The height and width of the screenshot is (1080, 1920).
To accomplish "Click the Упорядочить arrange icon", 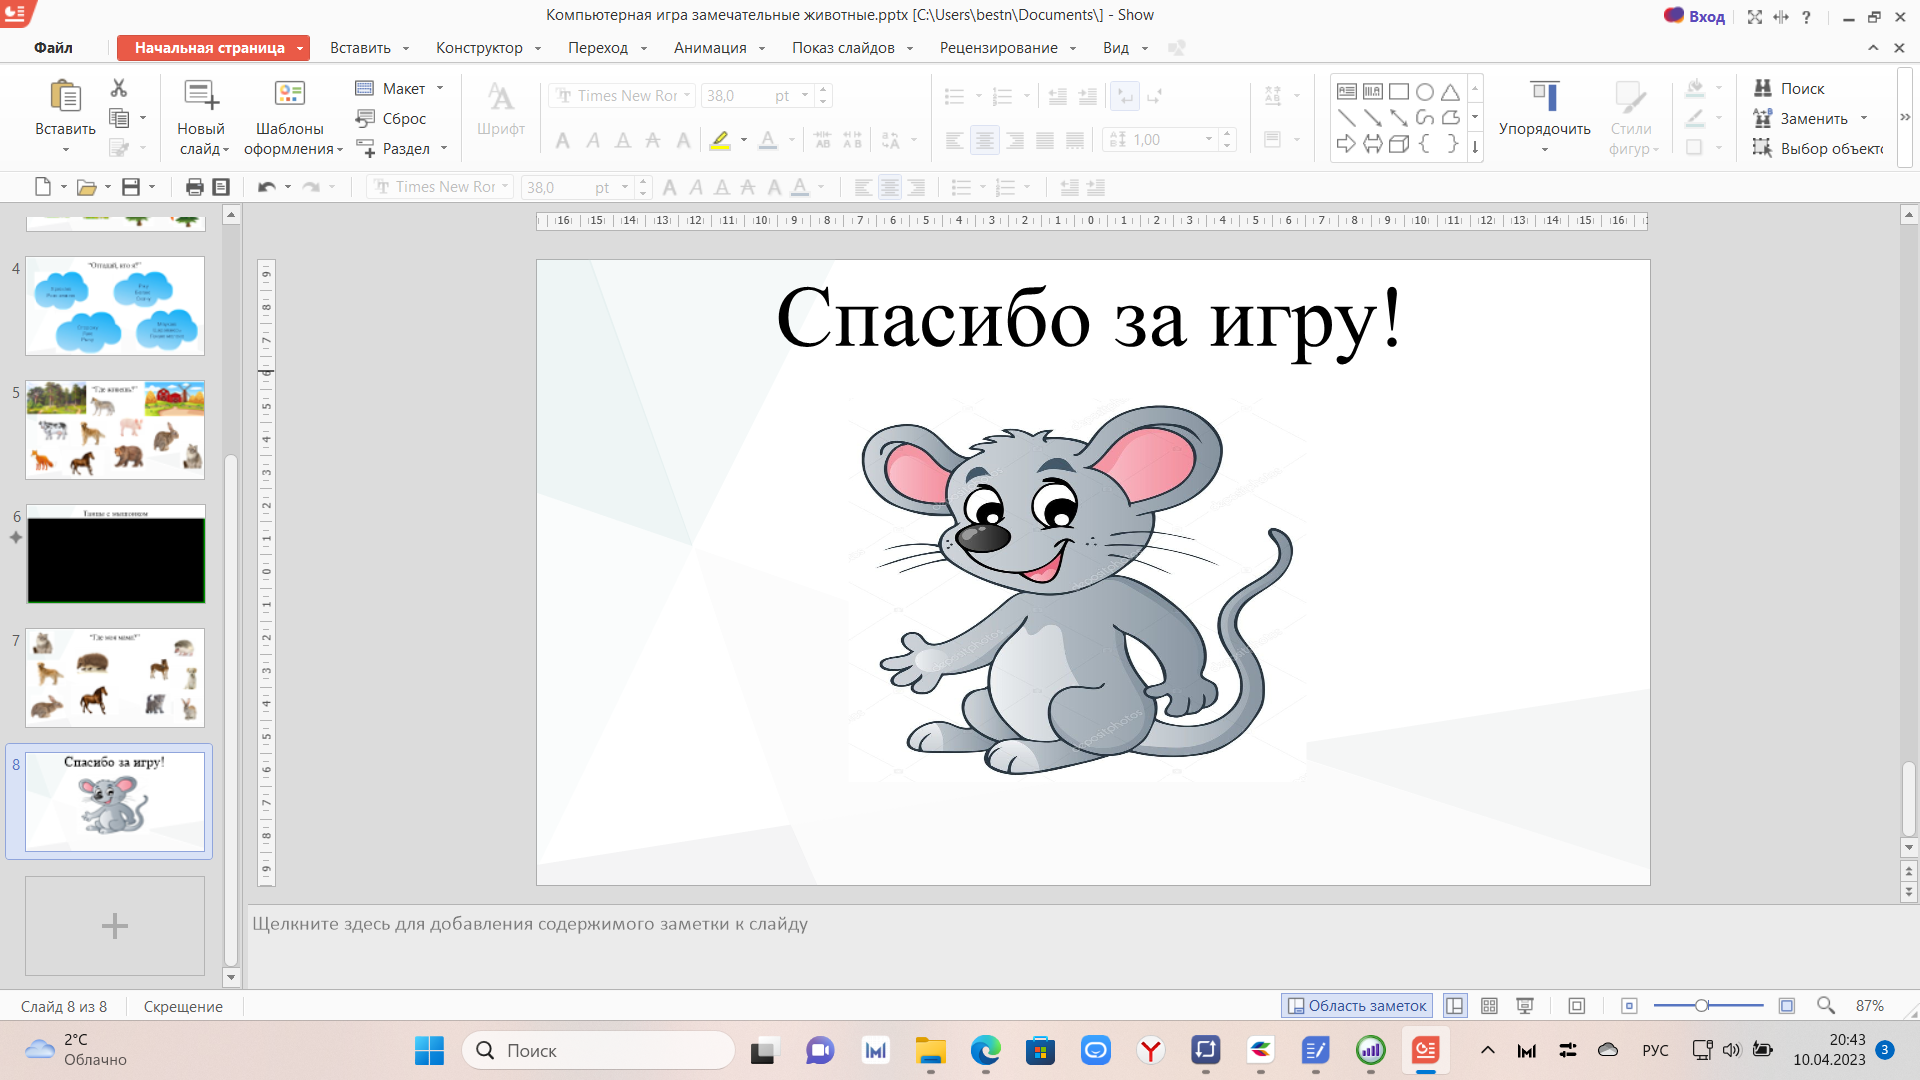I will (1544, 98).
